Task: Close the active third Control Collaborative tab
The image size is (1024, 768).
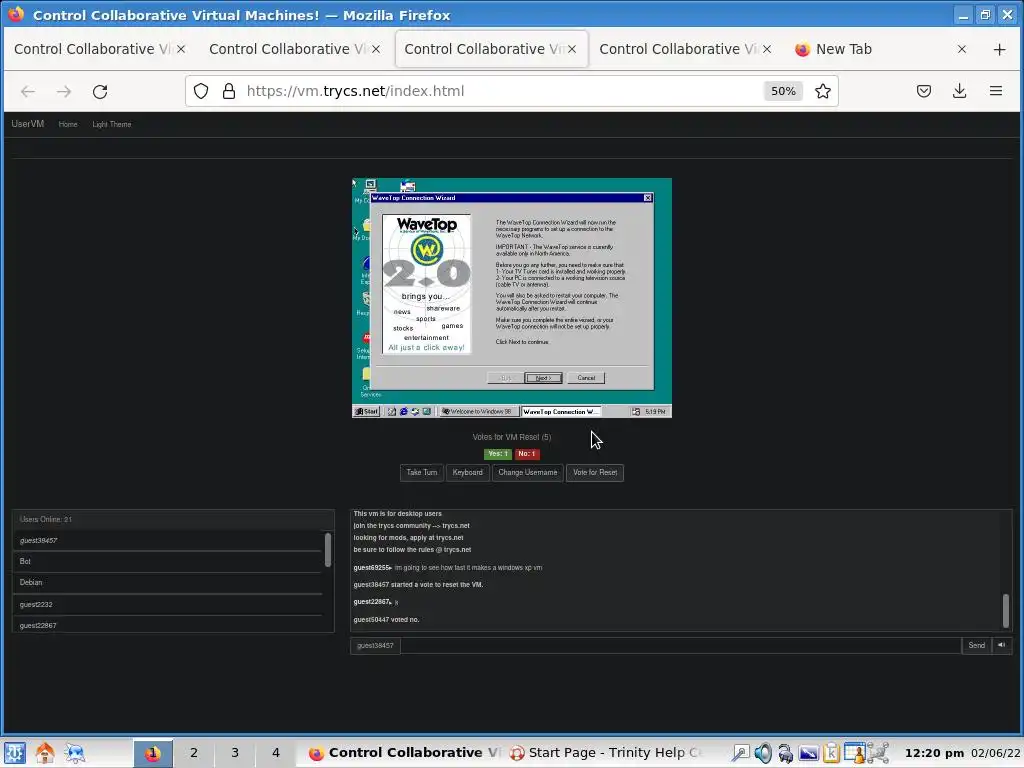Action: (571, 49)
